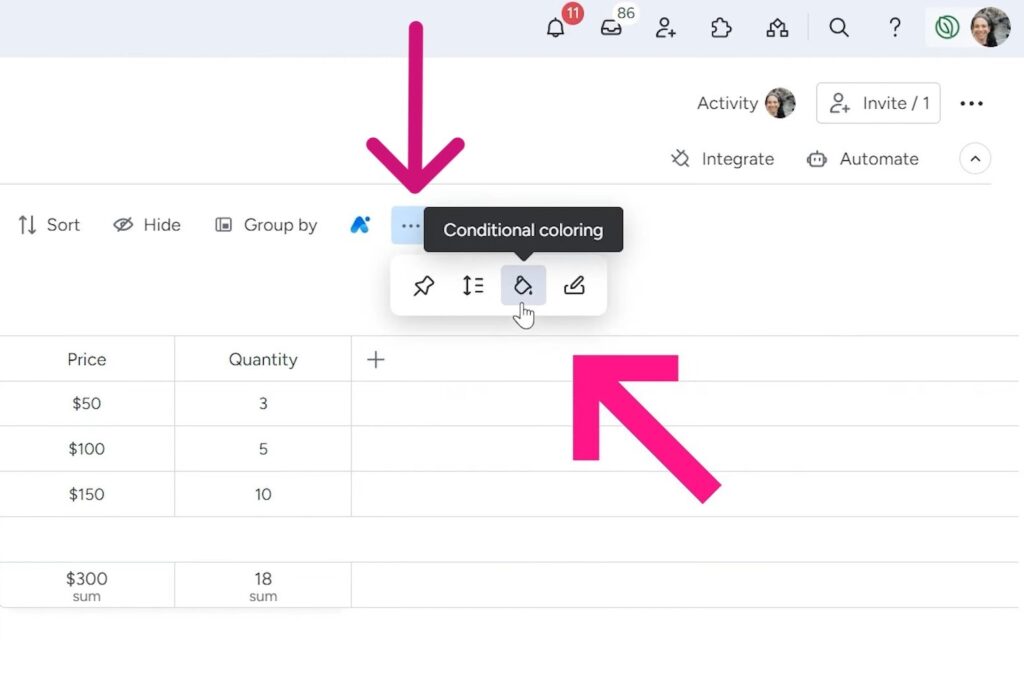Open the Integrate menu
Viewport: 1024px width, 674px height.
click(x=722, y=158)
